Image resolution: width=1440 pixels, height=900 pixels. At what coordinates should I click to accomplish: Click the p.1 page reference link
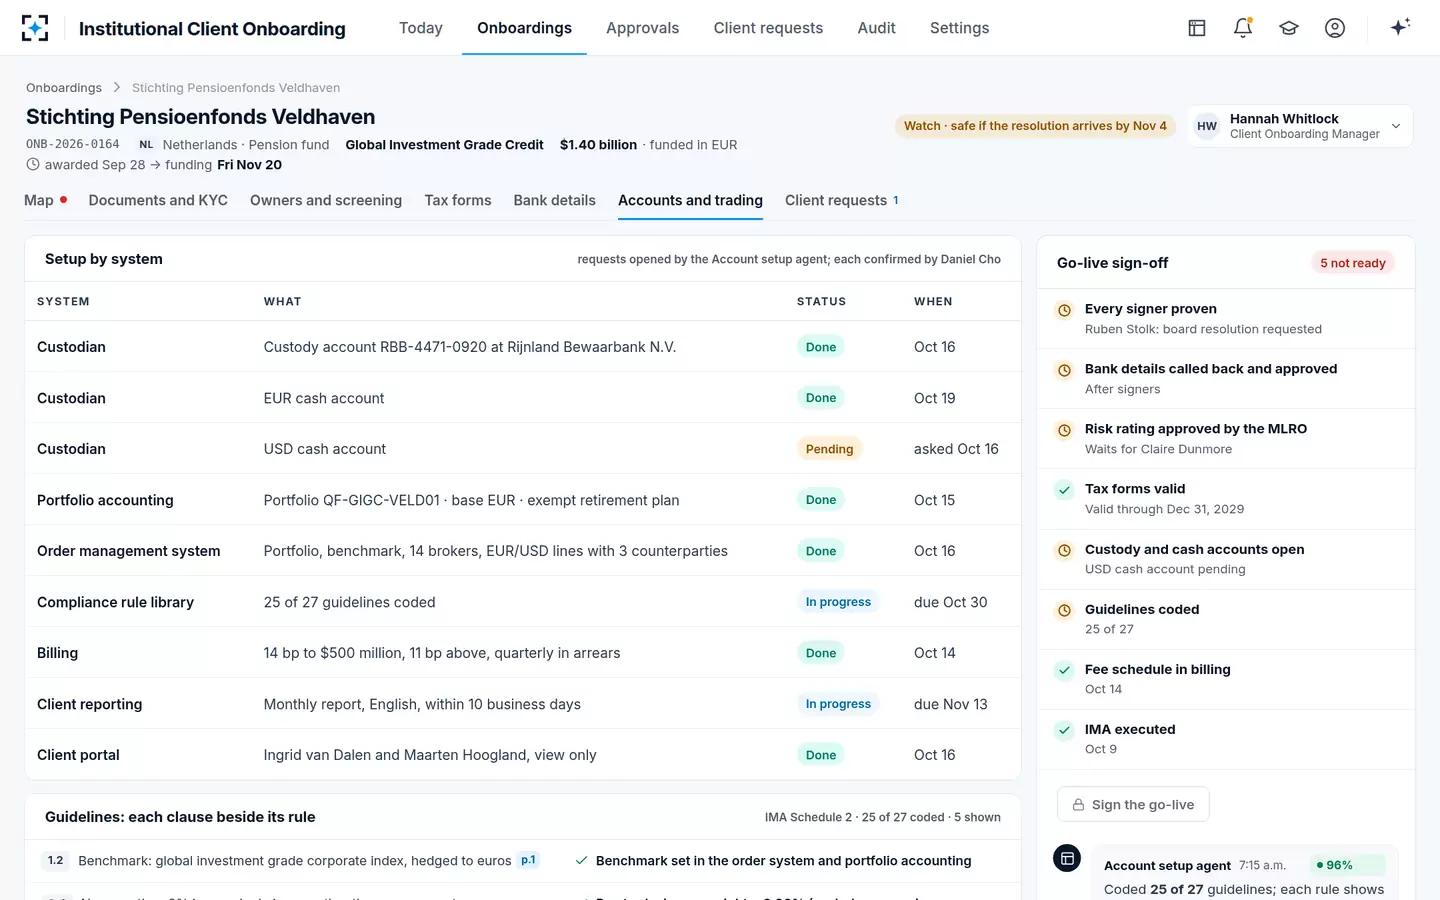[x=528, y=860]
